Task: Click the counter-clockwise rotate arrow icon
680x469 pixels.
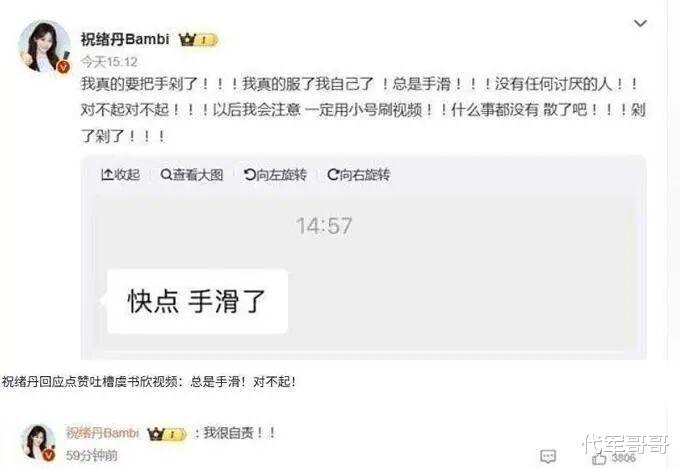Action: [250, 175]
